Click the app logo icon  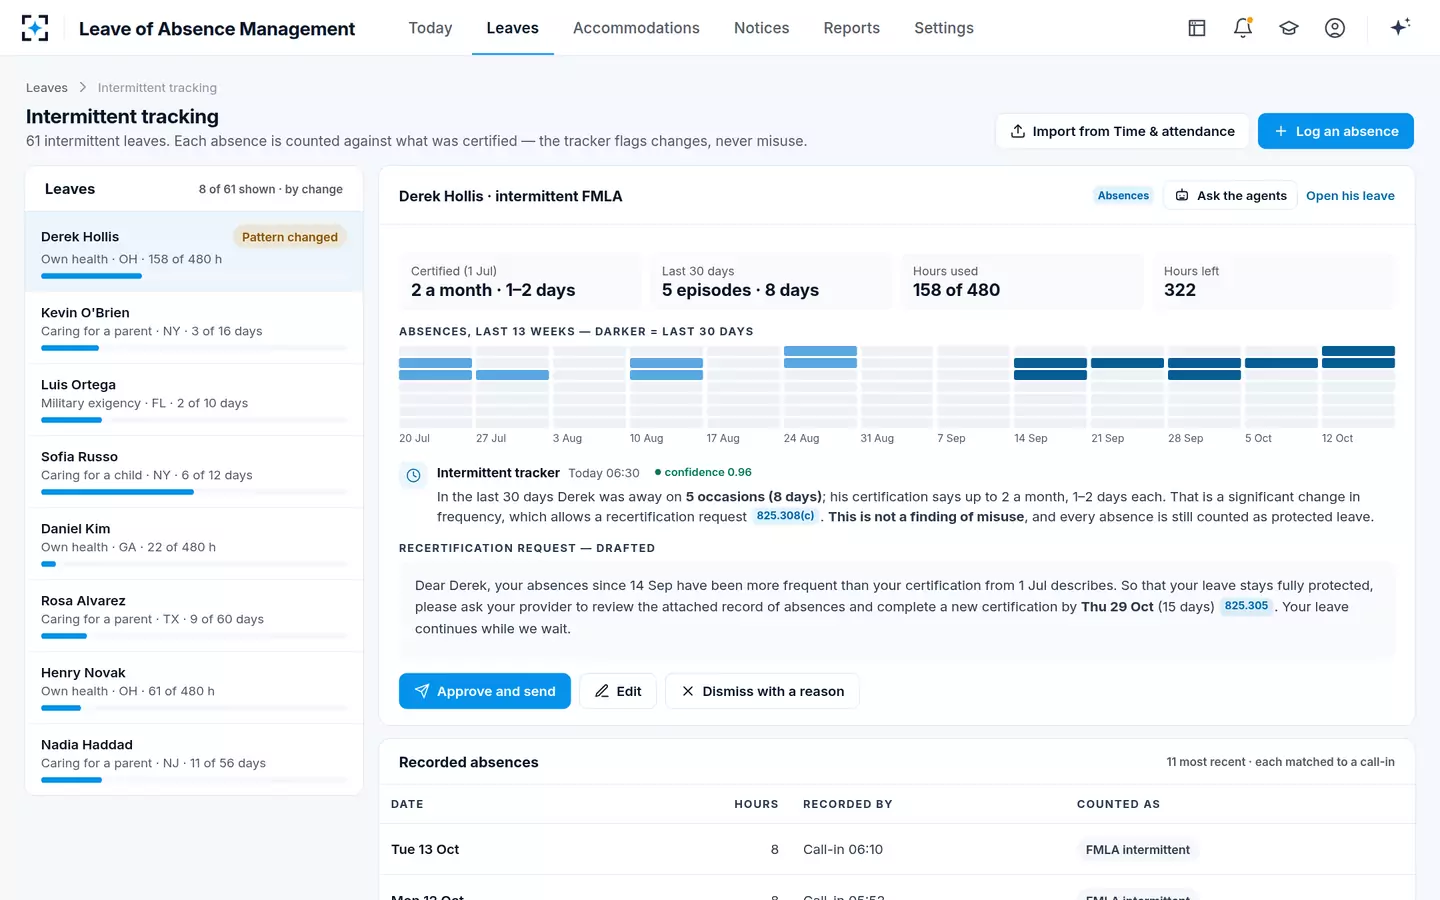tap(35, 28)
